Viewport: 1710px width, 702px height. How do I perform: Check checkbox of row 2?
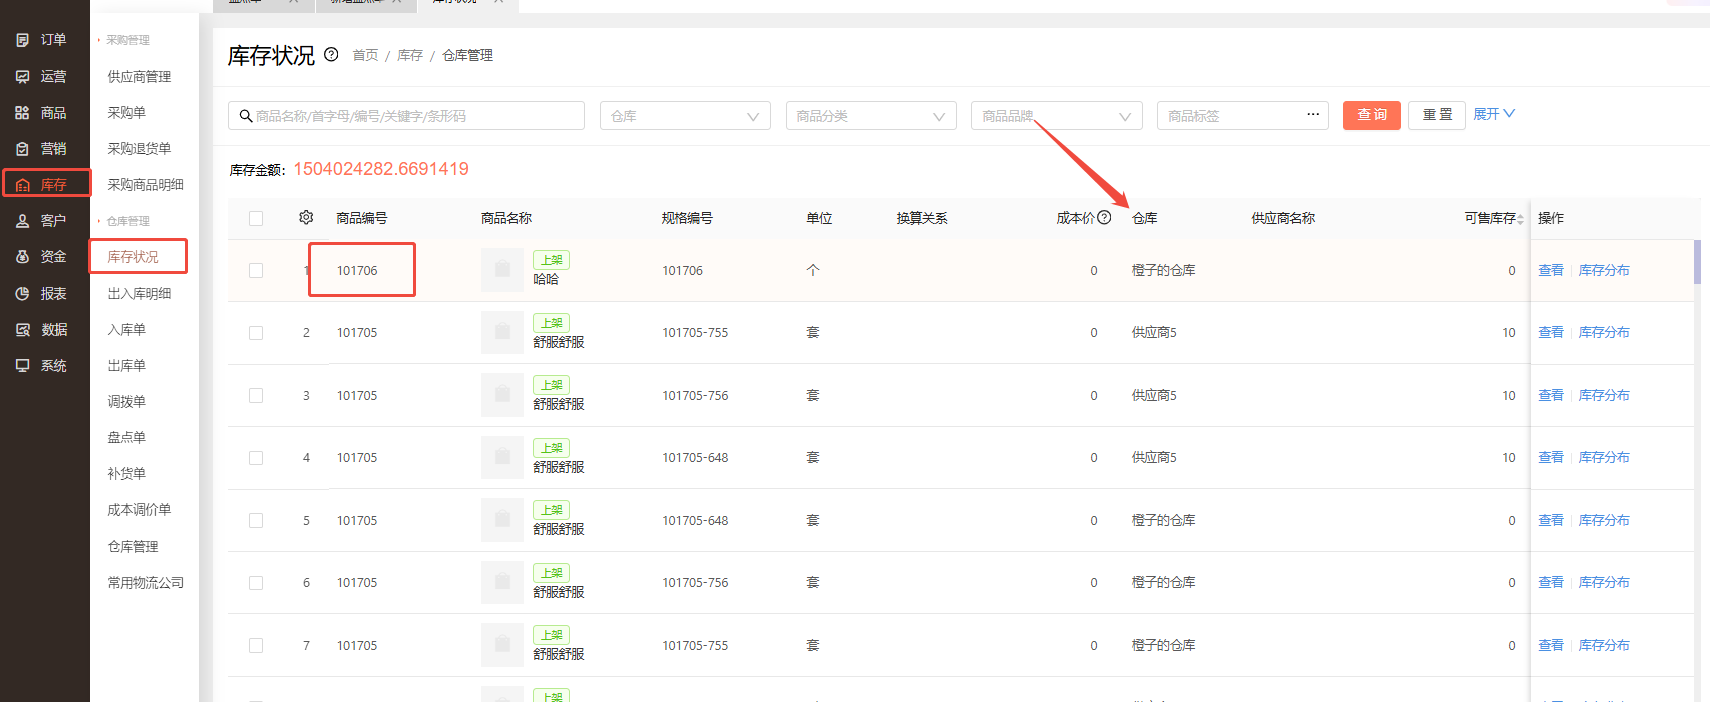coord(256,333)
